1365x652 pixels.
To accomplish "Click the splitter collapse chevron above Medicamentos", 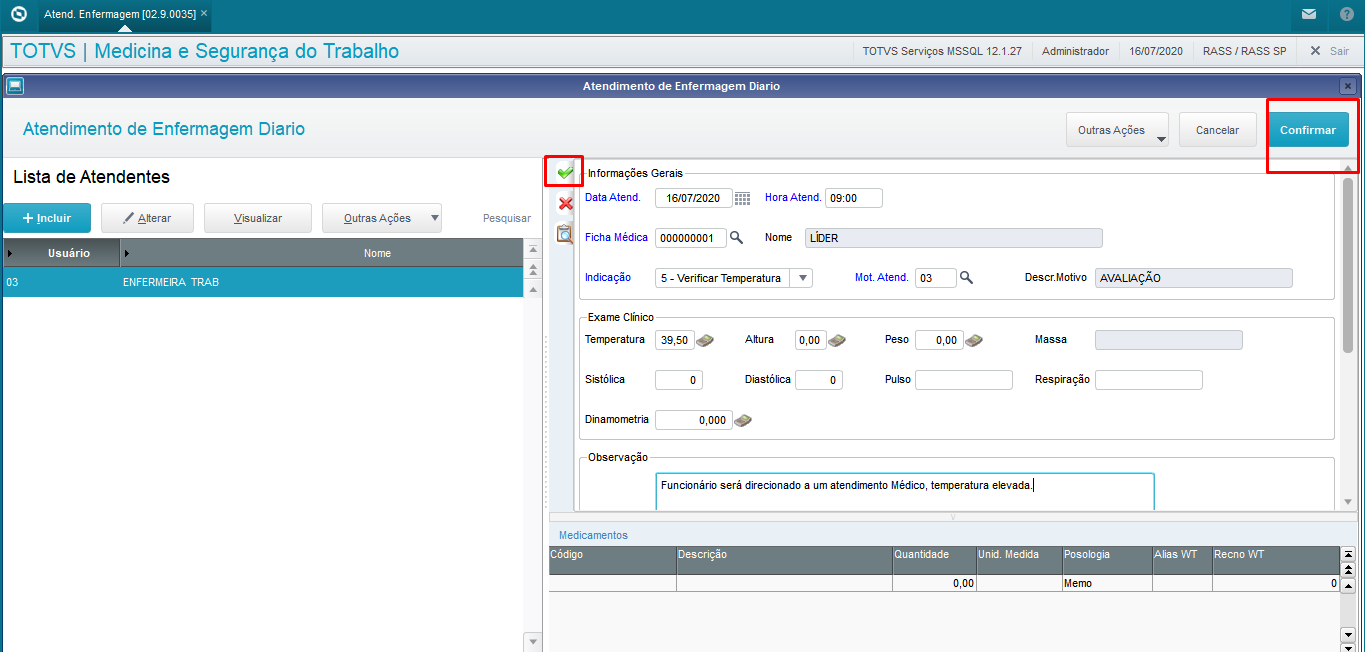I will pyautogui.click(x=952, y=517).
